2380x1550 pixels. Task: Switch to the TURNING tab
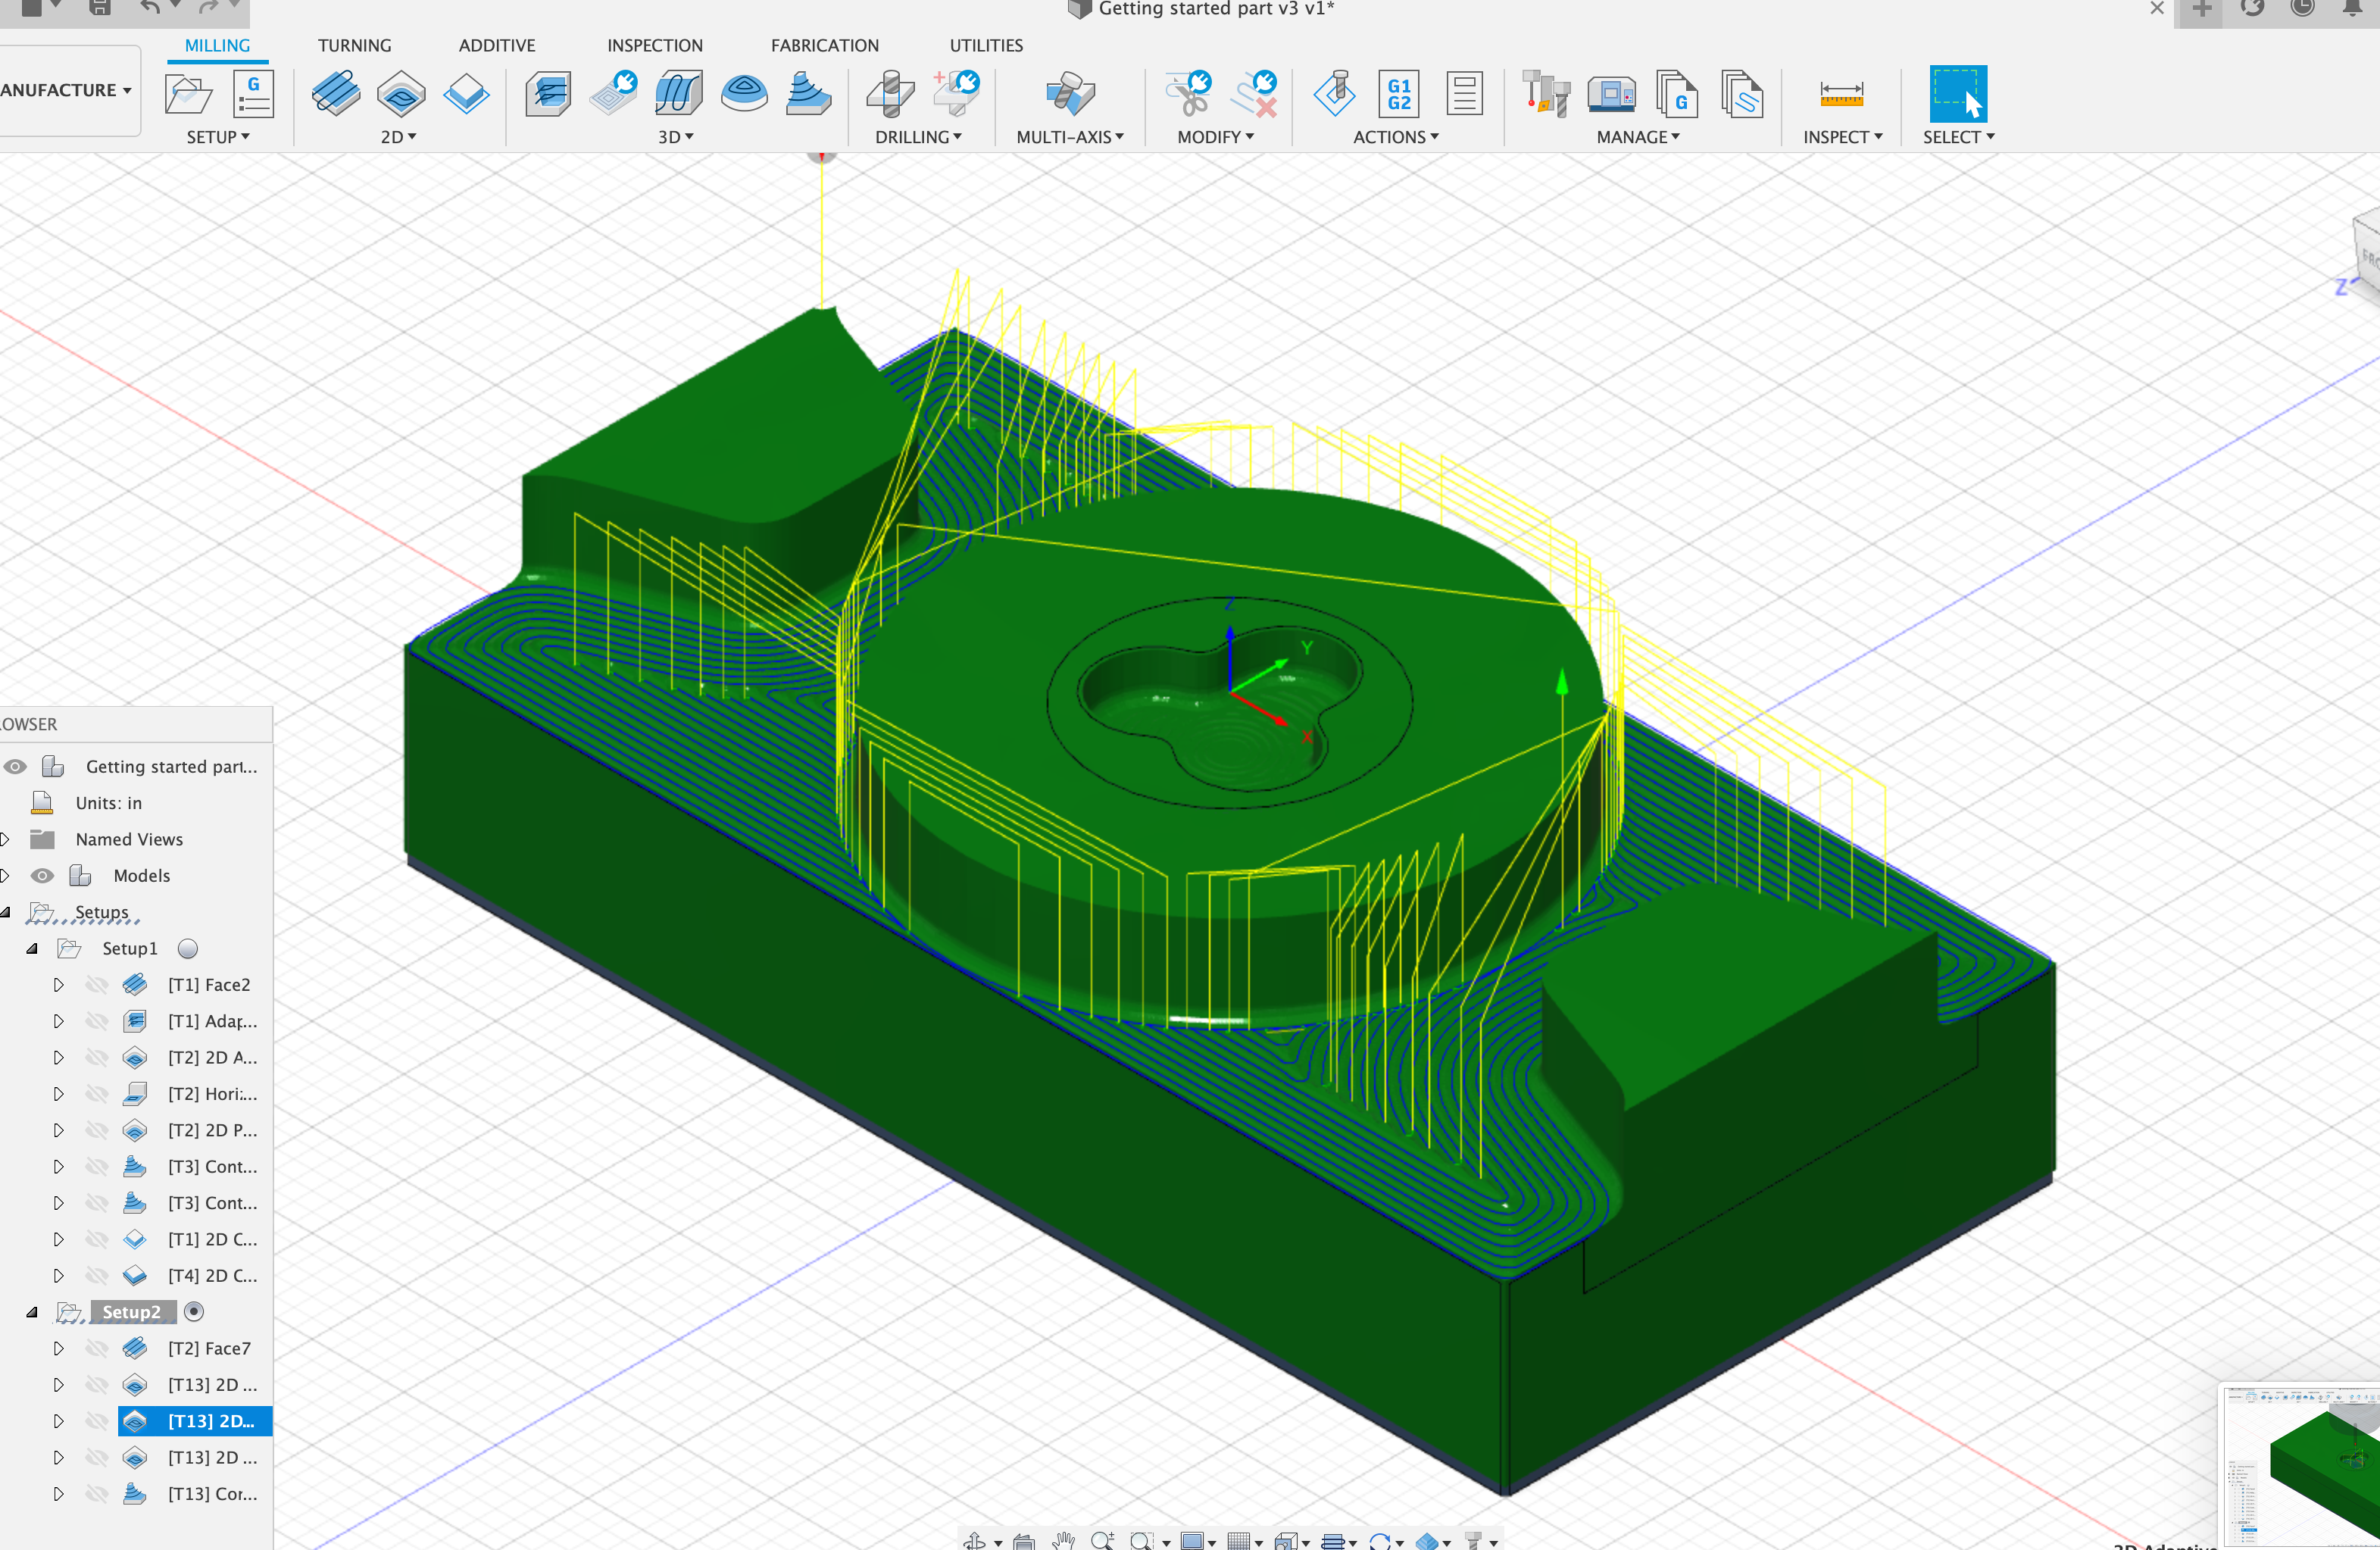pos(354,45)
